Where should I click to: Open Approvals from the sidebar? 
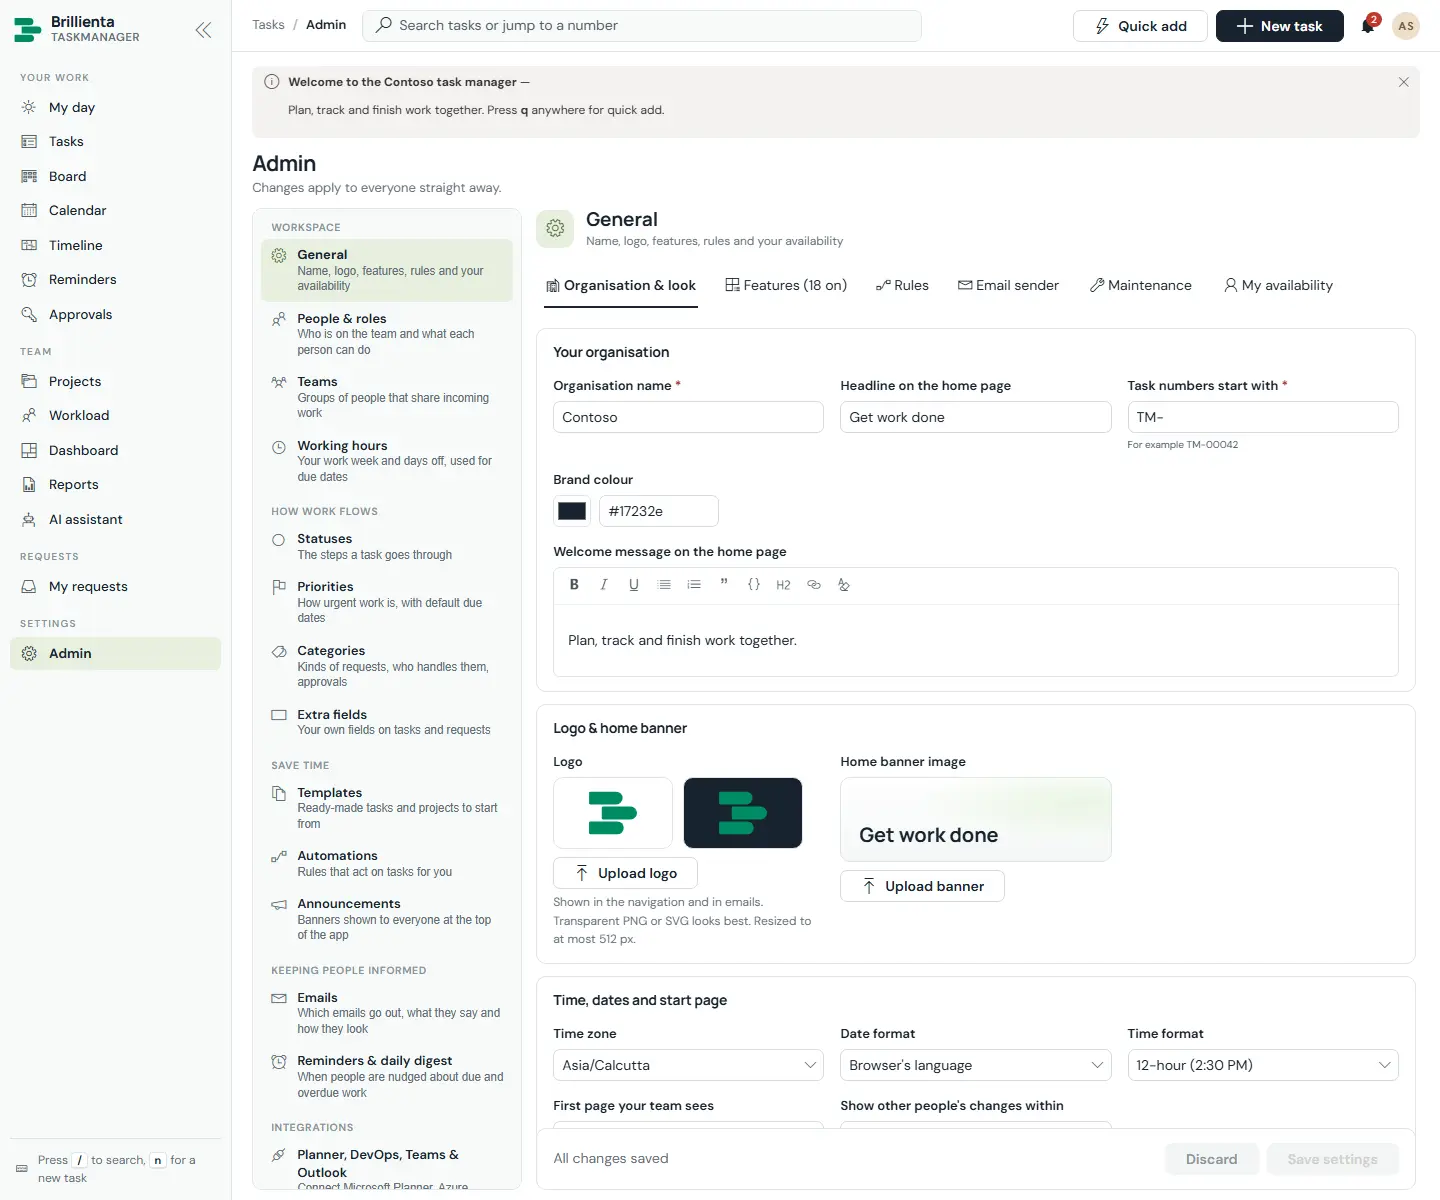pos(115,314)
